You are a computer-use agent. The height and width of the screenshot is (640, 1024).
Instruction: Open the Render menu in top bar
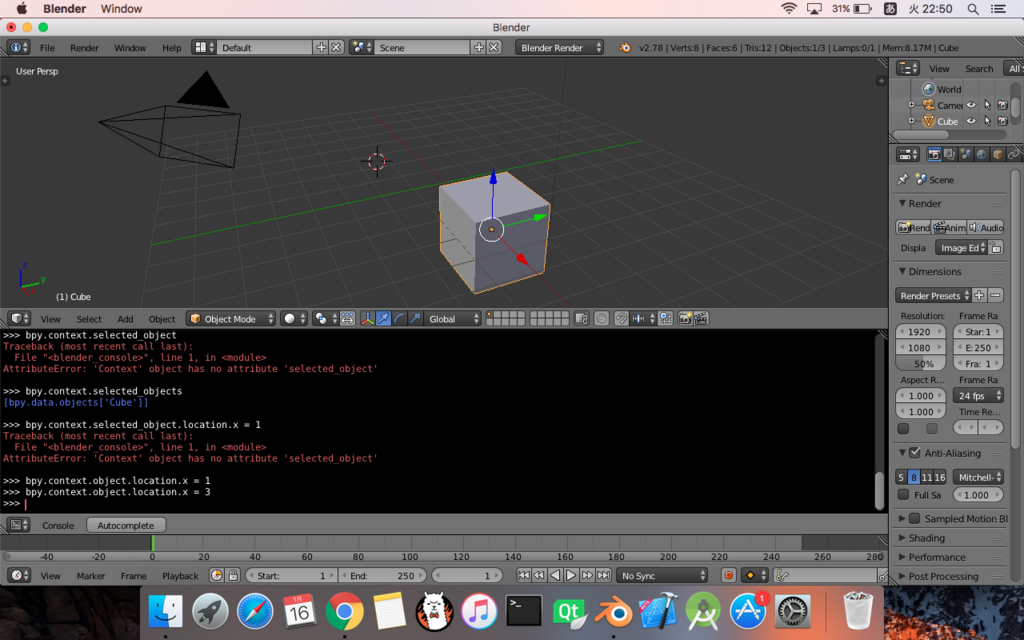pyautogui.click(x=84, y=48)
